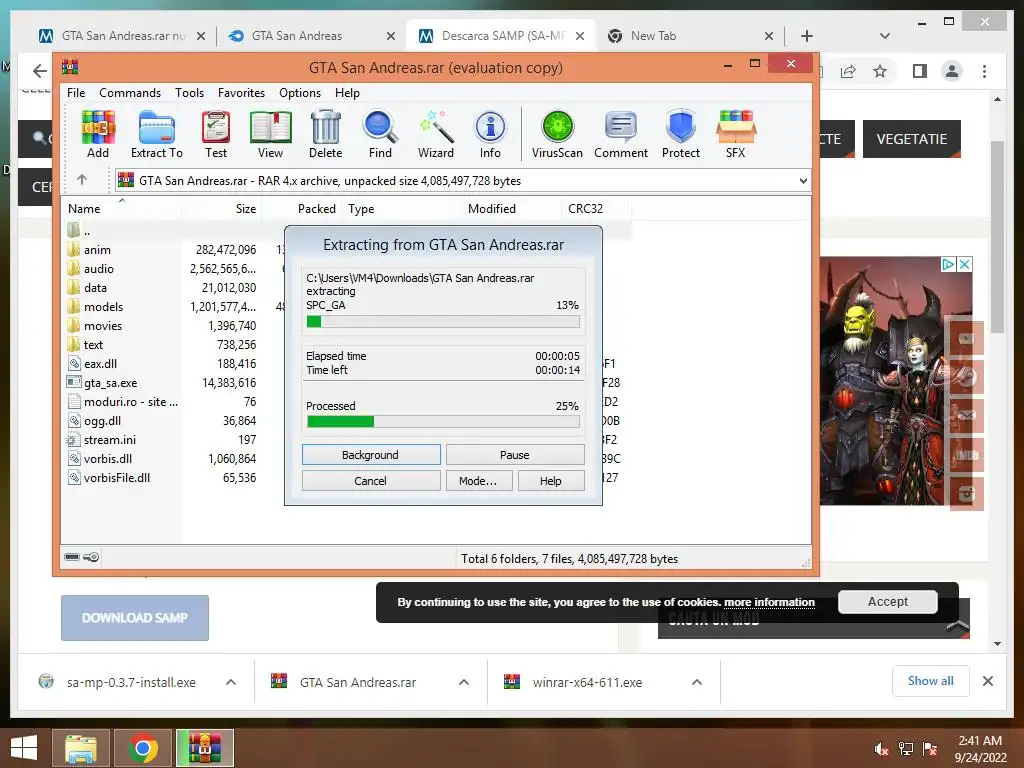This screenshot has width=1024, height=768.
Task: Click the Processed total progress bar
Action: click(x=443, y=421)
